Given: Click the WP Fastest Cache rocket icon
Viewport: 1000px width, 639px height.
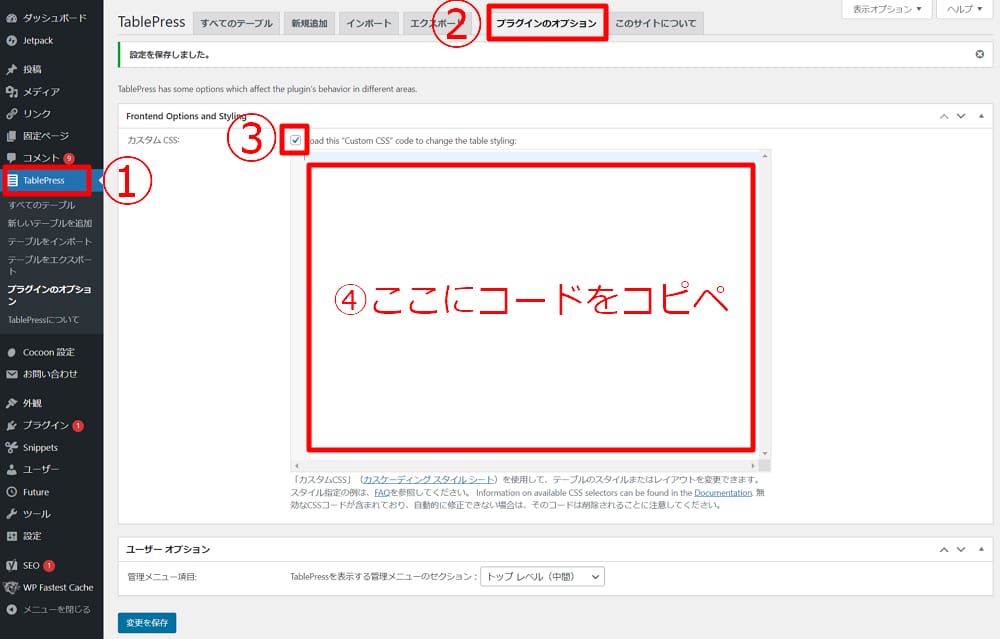Looking at the screenshot, I should [12, 588].
